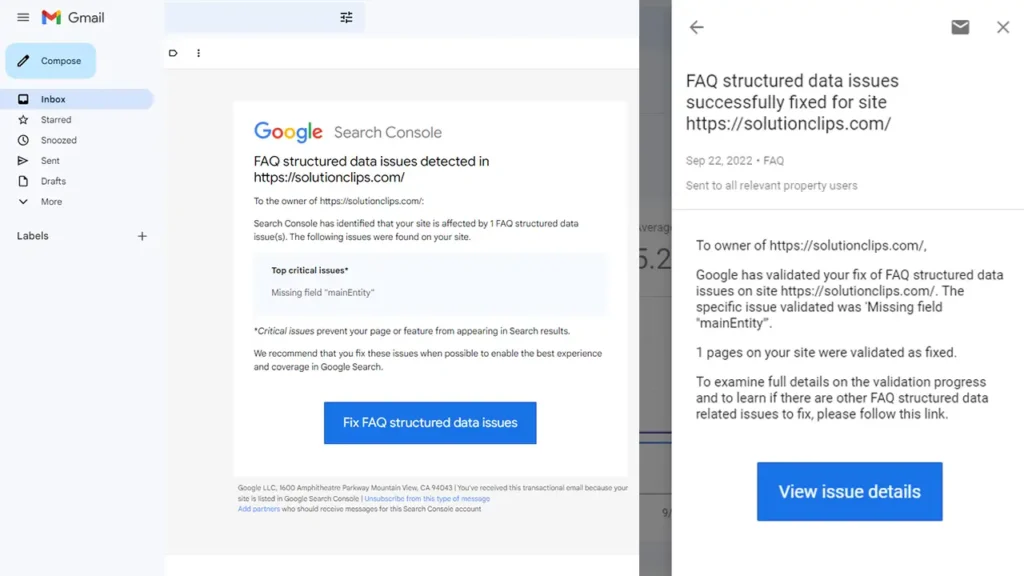Open the Sent folder
Image resolution: width=1024 pixels, height=576 pixels.
[x=50, y=161]
